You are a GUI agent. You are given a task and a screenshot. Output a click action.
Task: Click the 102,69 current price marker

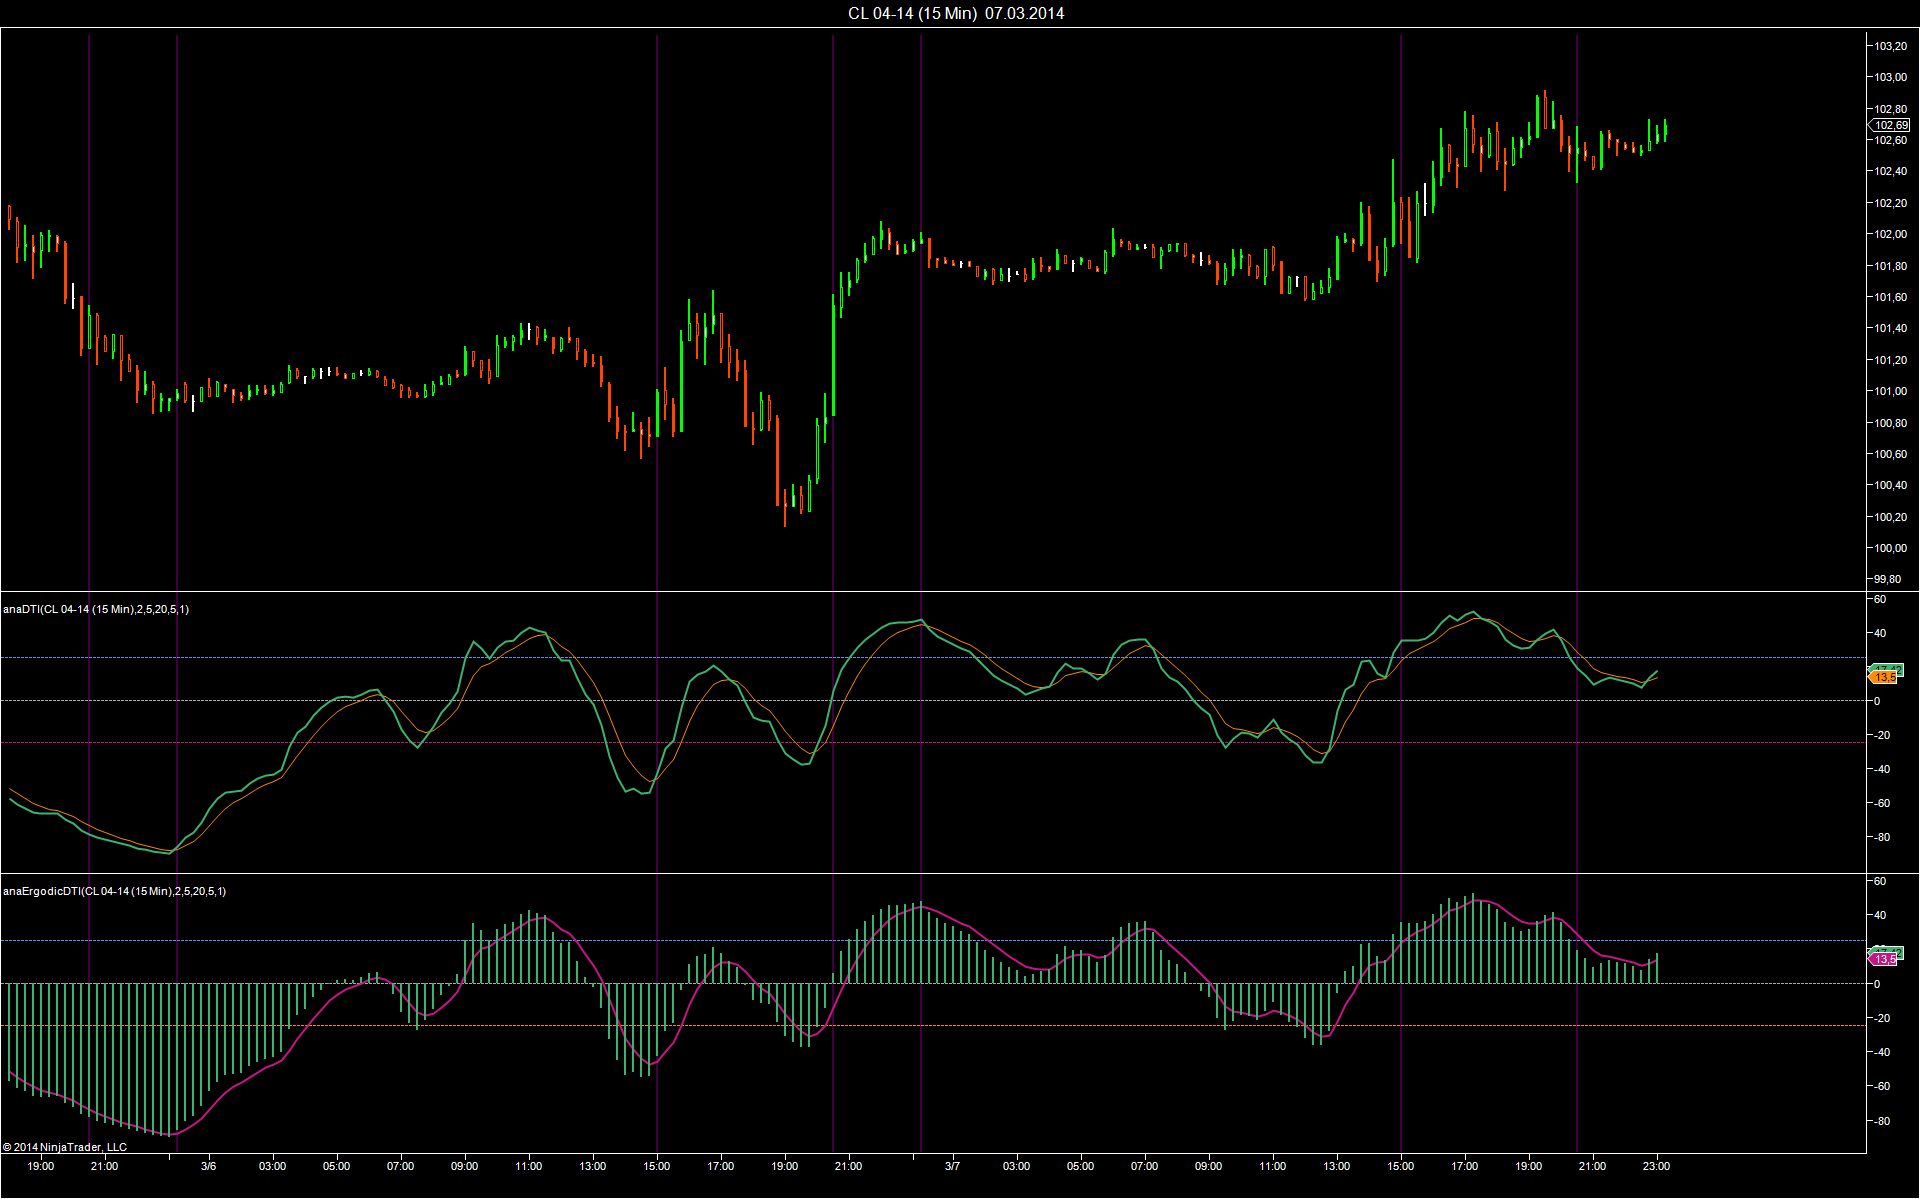1890,125
